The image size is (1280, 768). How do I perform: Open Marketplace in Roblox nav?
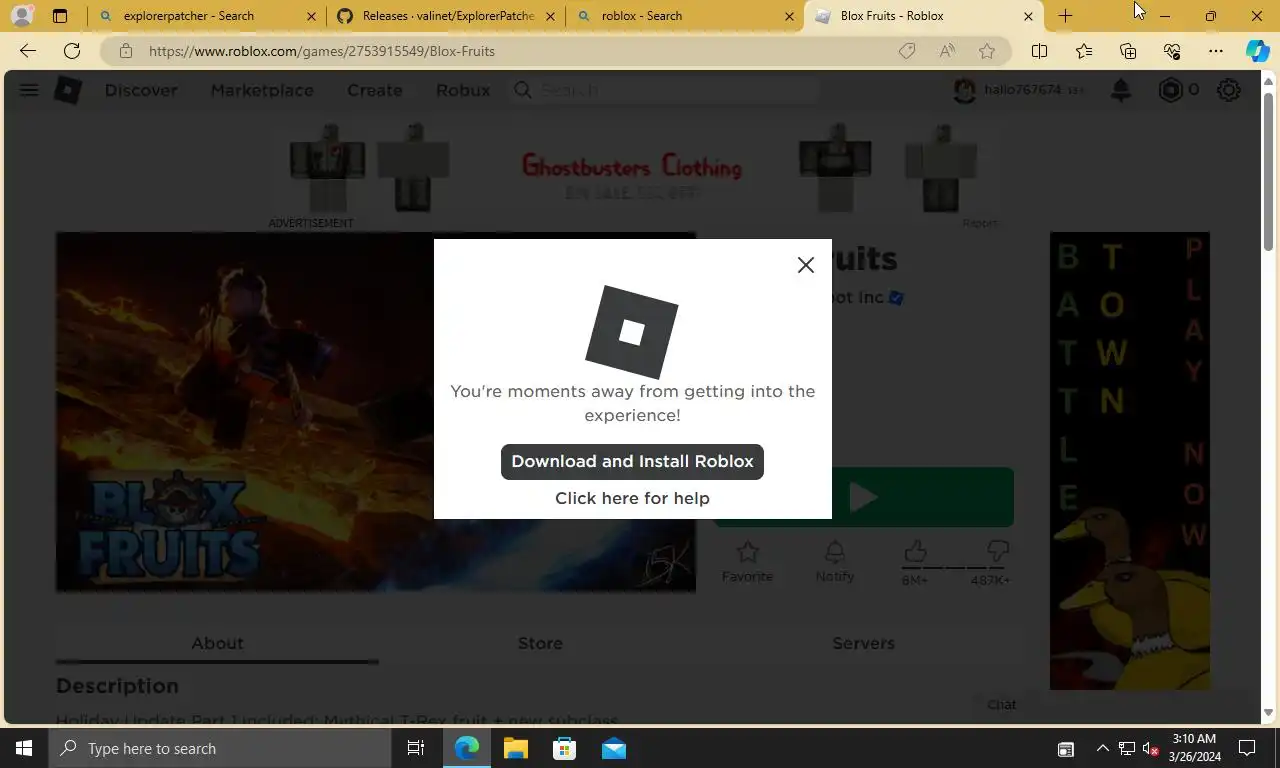(x=262, y=90)
